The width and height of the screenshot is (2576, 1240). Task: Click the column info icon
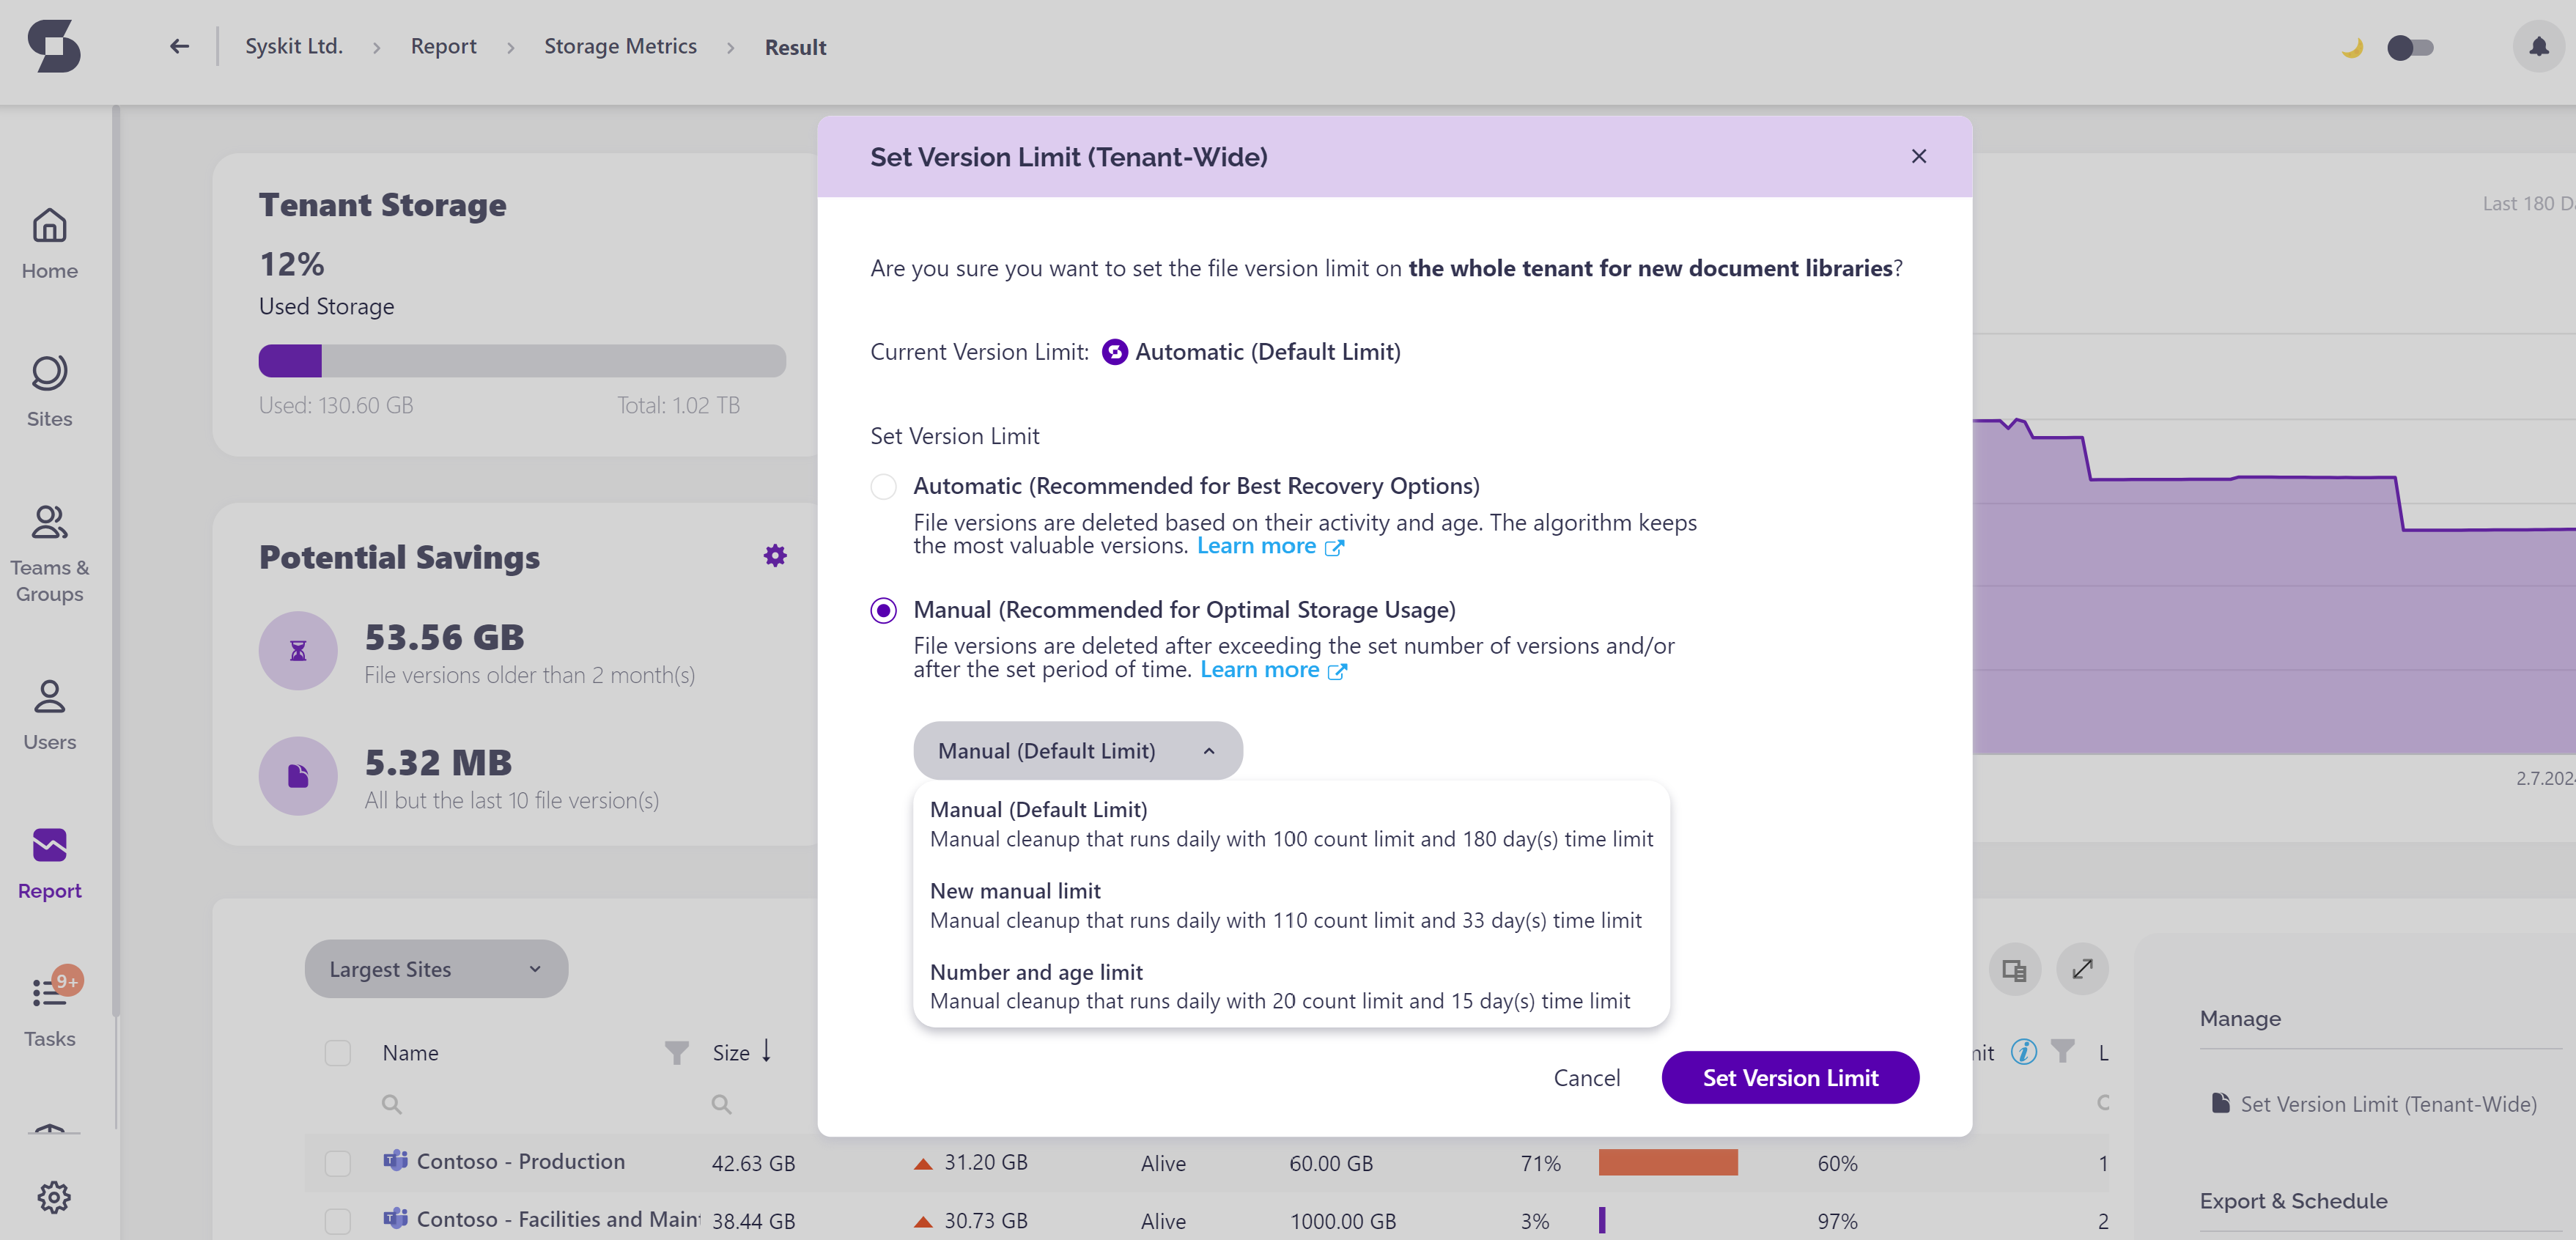tap(2024, 1051)
